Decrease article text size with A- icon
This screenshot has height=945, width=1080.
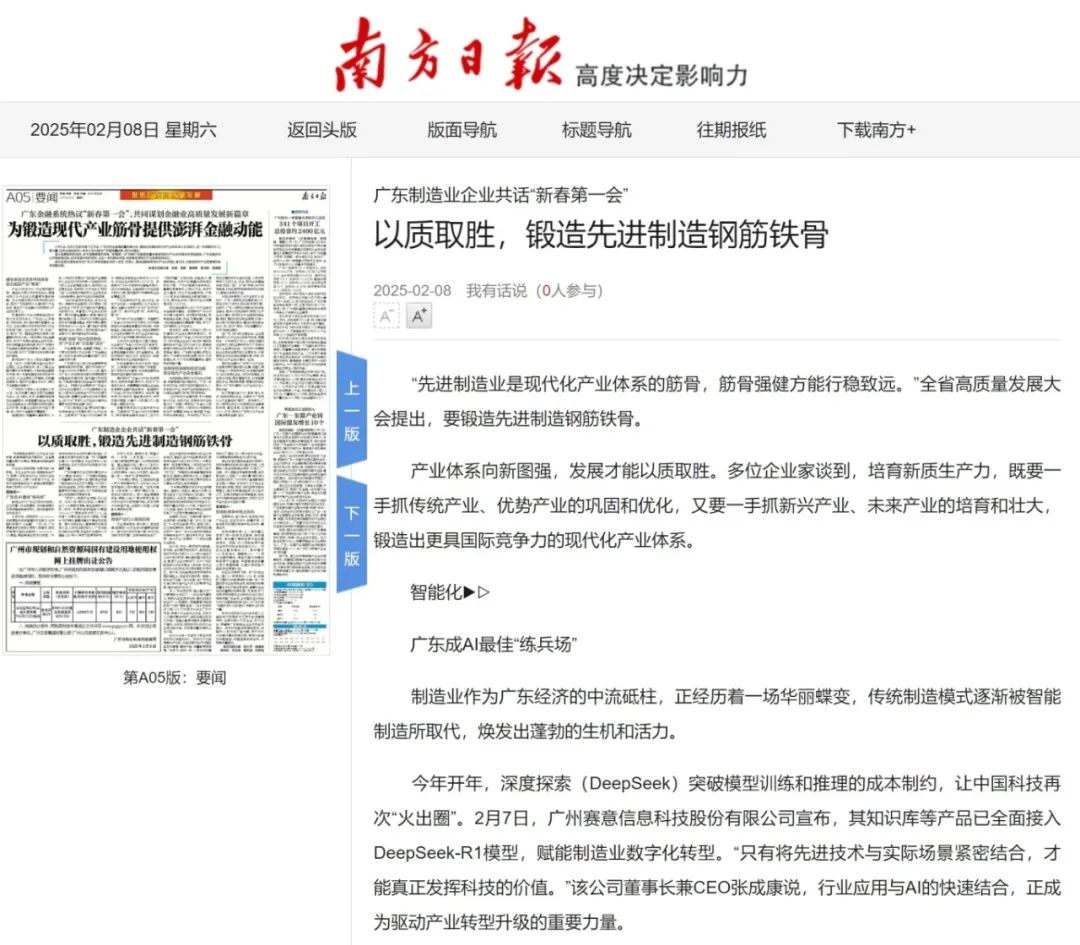[x=387, y=317]
